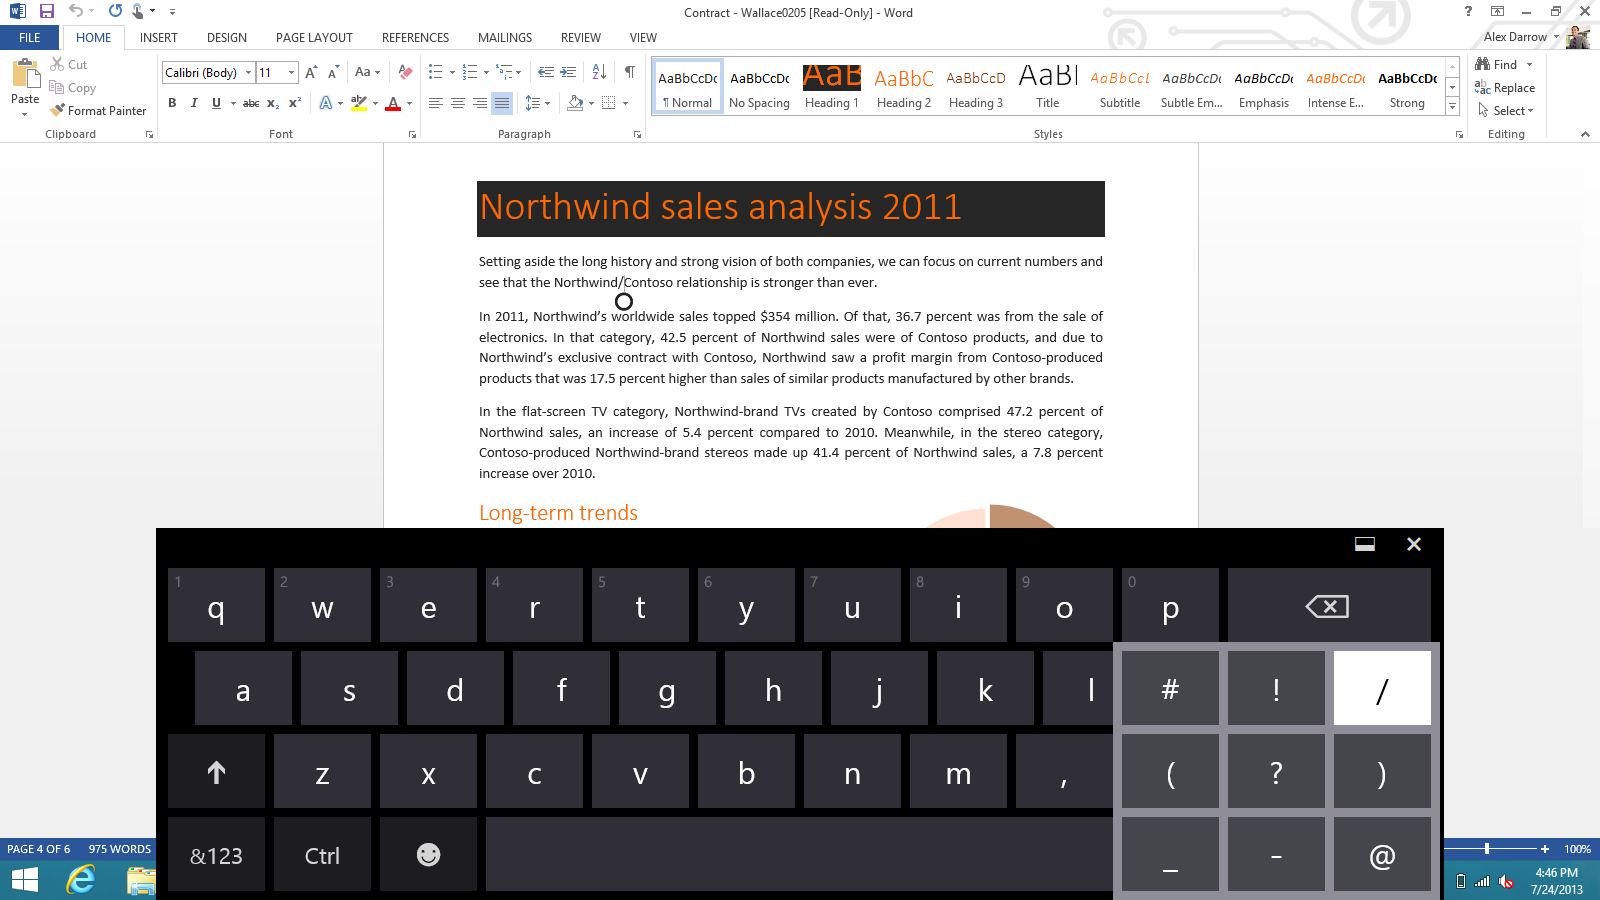Expand the Styles gallery More arrow
The image size is (1600, 900).
[x=1452, y=107]
